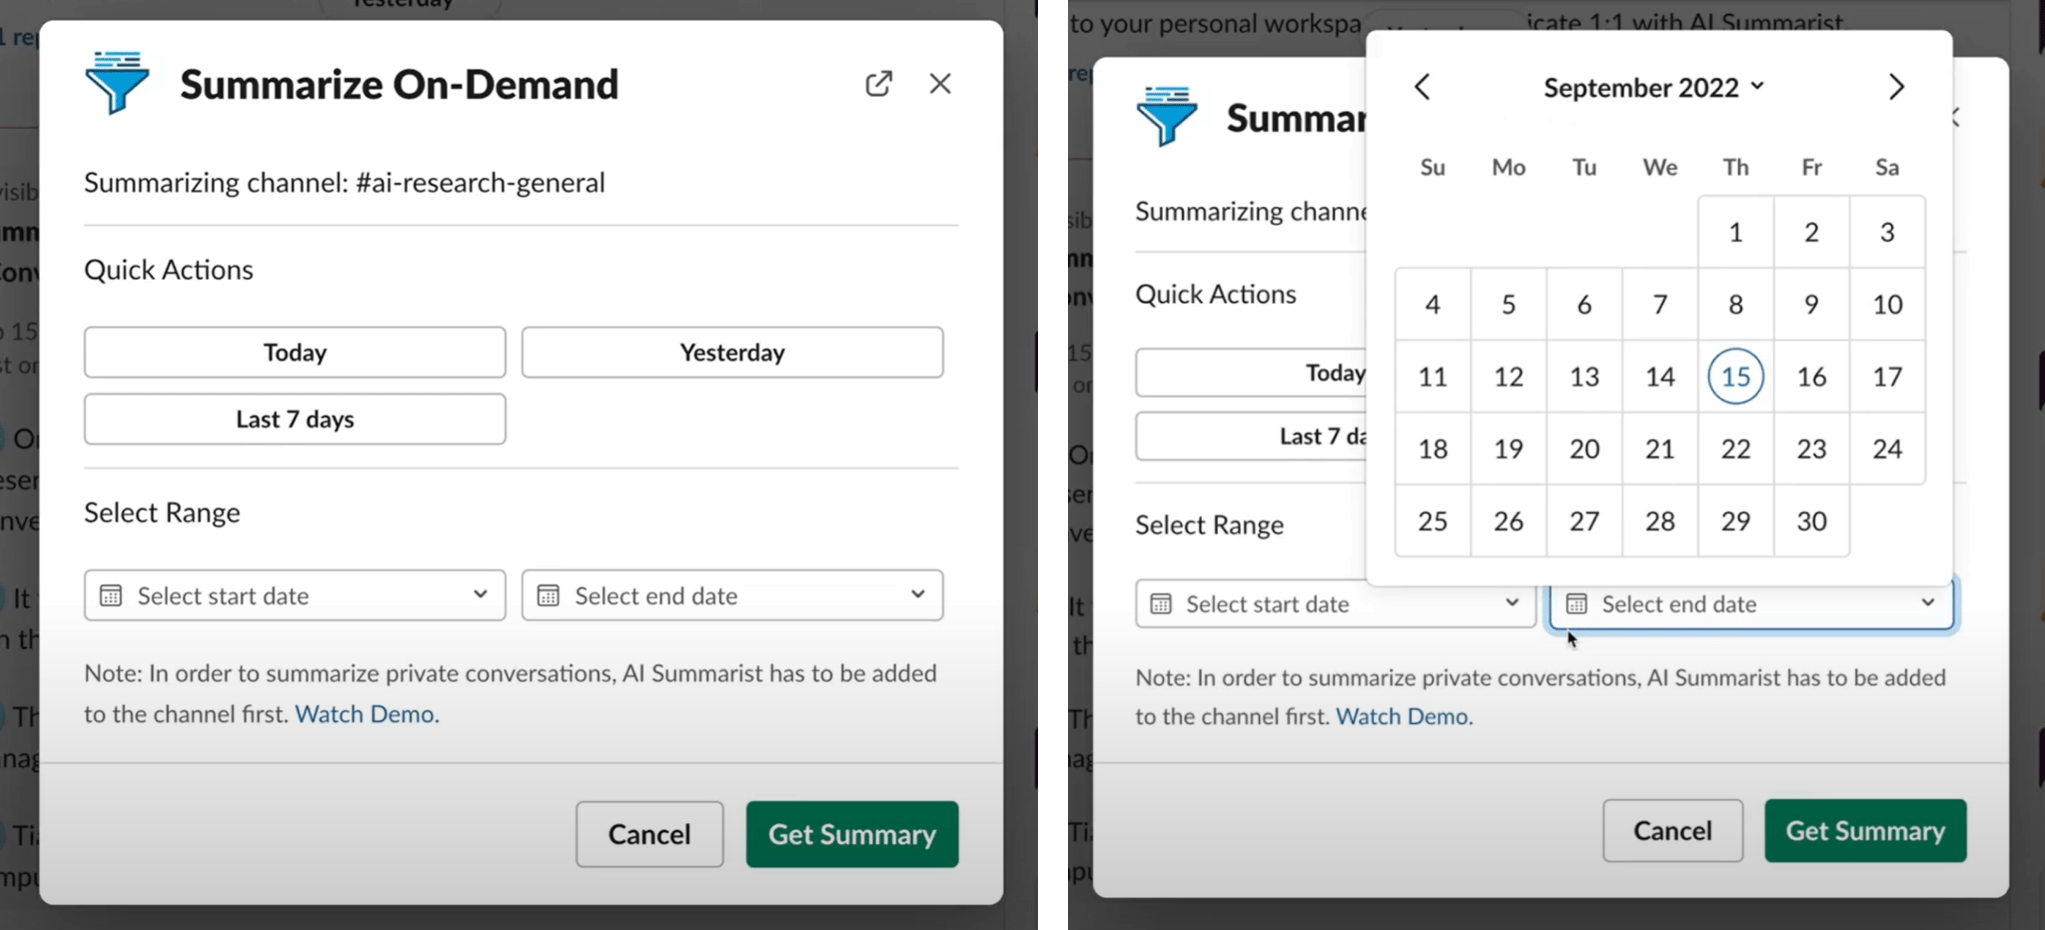Choose the Yesterday quick action

tap(732, 352)
